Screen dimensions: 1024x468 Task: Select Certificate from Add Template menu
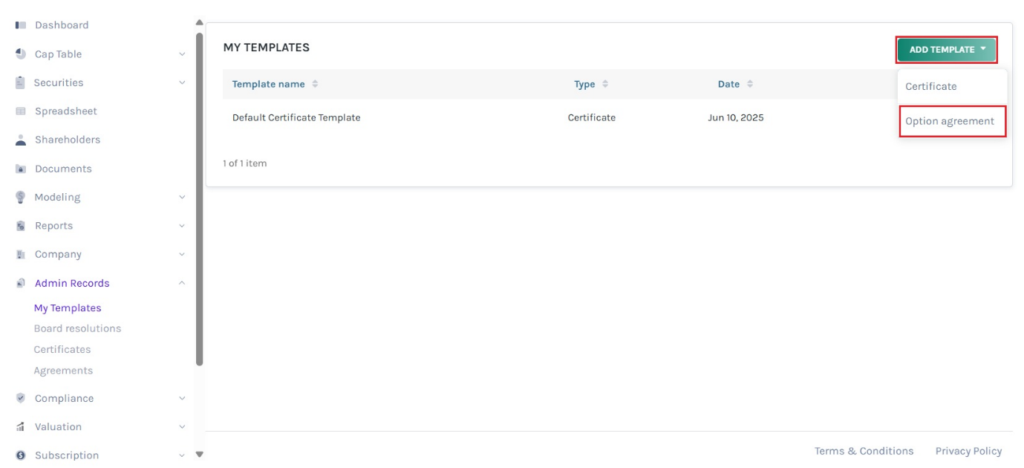931,87
